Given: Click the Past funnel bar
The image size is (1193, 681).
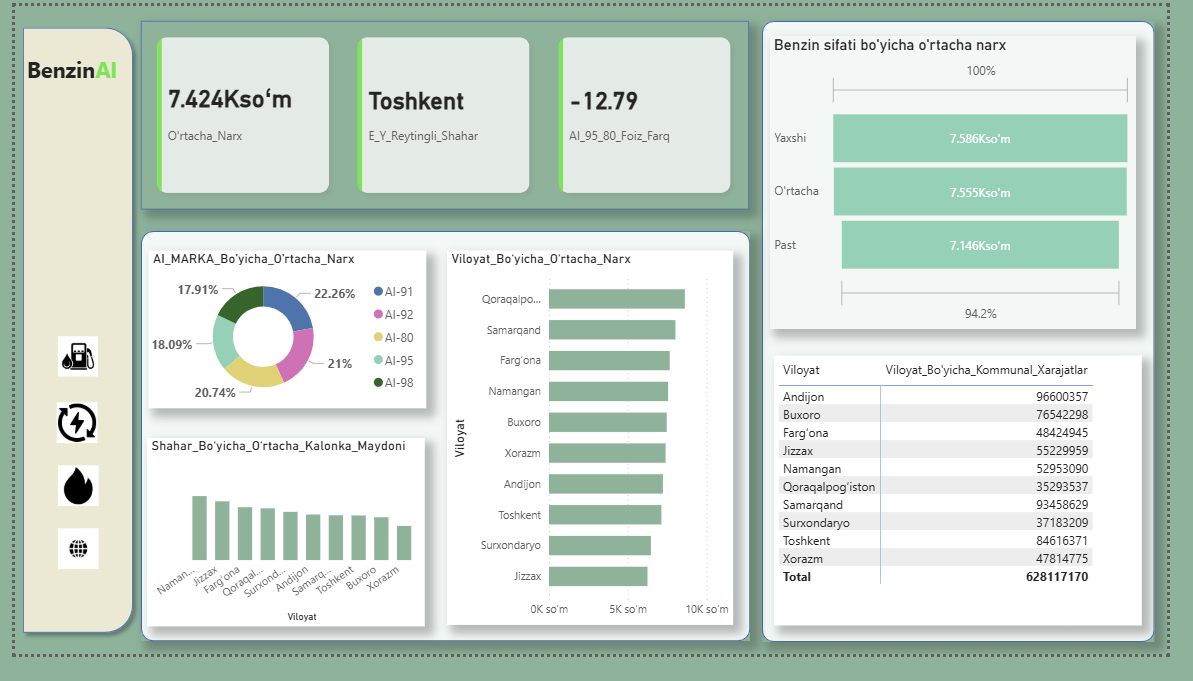Looking at the screenshot, I should coord(979,245).
